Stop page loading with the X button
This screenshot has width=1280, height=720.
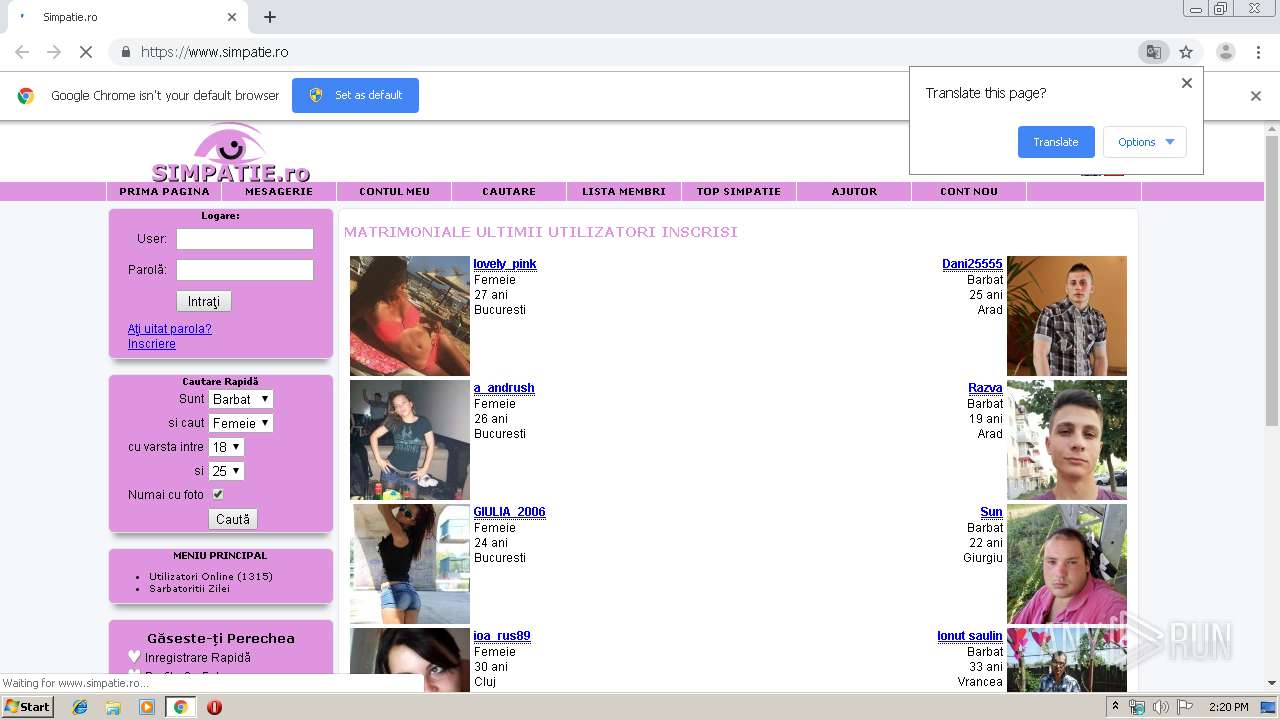[86, 52]
